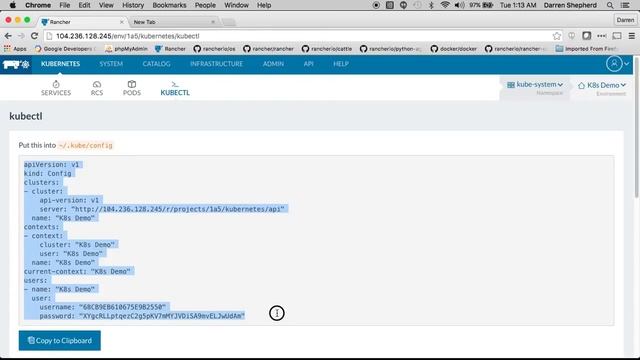This screenshot has height=360, width=640.
Task: Open the user avatar account menu
Action: pos(614,64)
